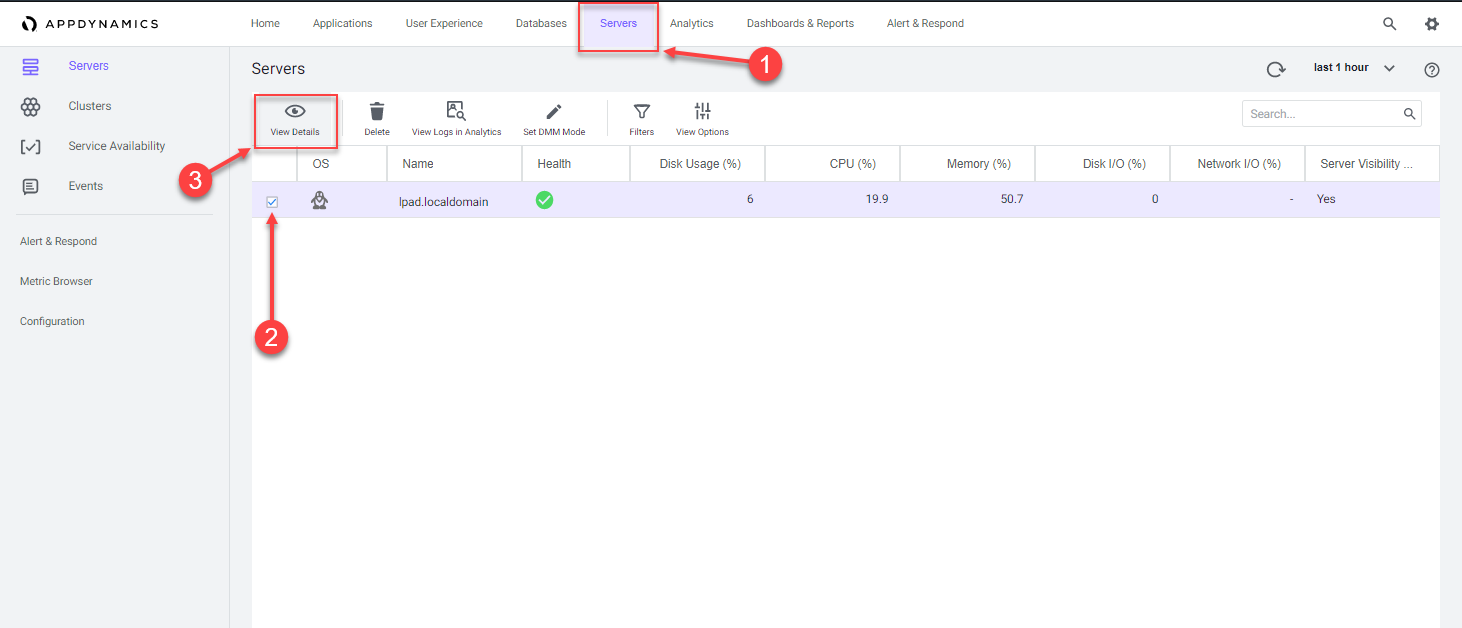This screenshot has width=1462, height=628.
Task: Click the Linux penguin OS icon
Action: coord(320,200)
